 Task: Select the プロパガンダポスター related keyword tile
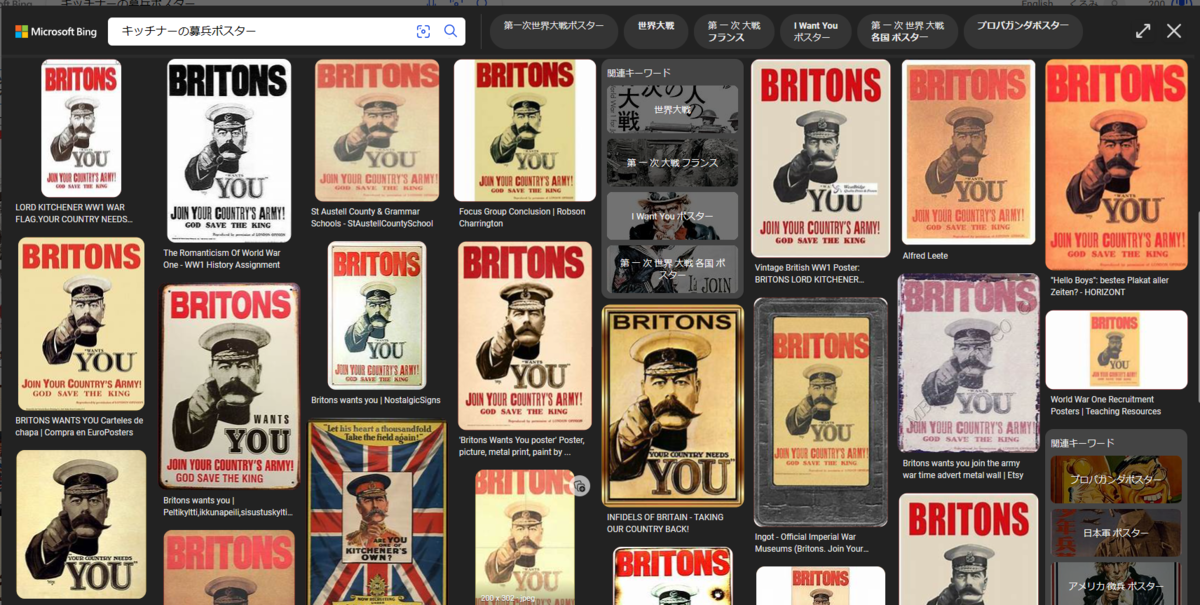[x=1116, y=480]
